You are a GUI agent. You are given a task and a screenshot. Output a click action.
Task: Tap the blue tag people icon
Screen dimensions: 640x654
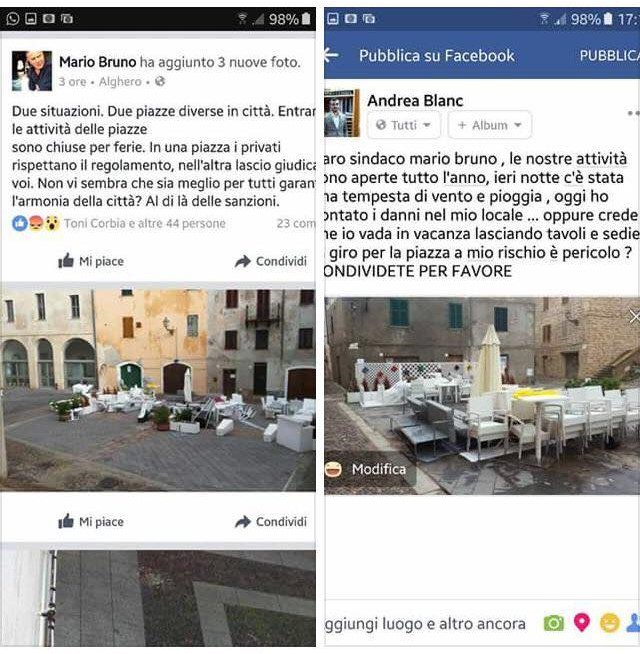pyautogui.click(x=634, y=623)
